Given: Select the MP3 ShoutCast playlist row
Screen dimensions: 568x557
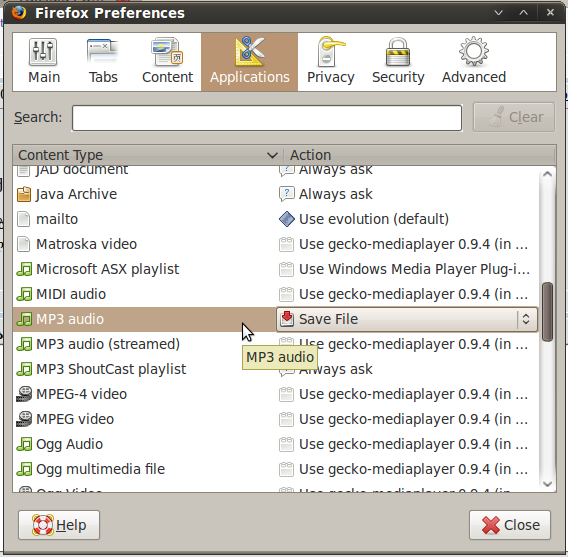Looking at the screenshot, I should 276,369.
